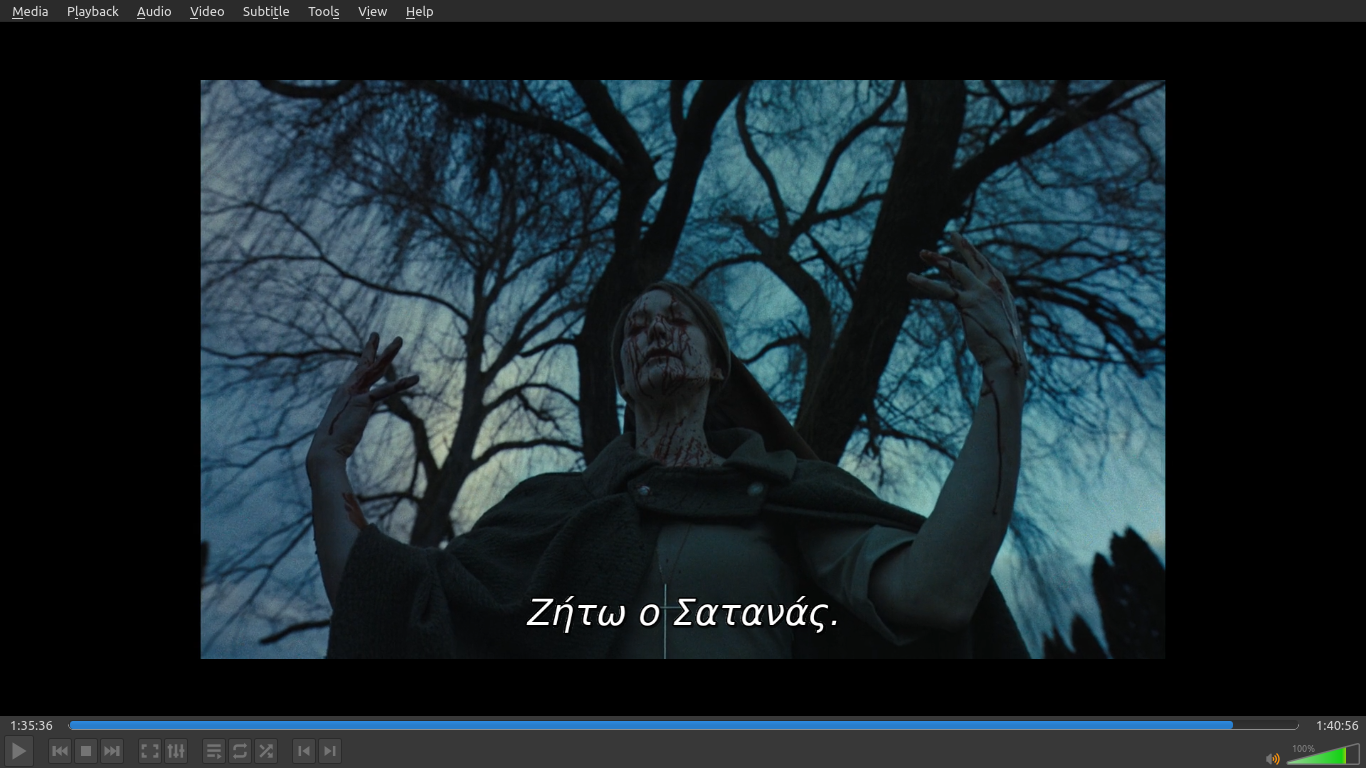The width and height of the screenshot is (1366, 768).
Task: Toggle random shuffle playback
Action: 266,751
